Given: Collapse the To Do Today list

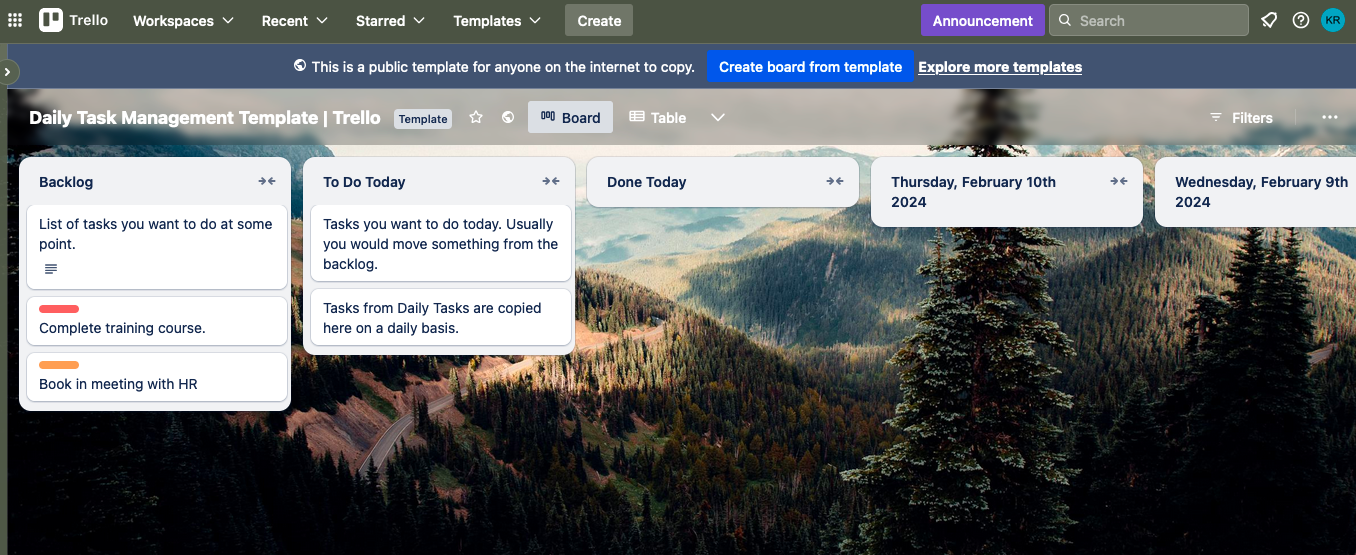Looking at the screenshot, I should [x=551, y=182].
